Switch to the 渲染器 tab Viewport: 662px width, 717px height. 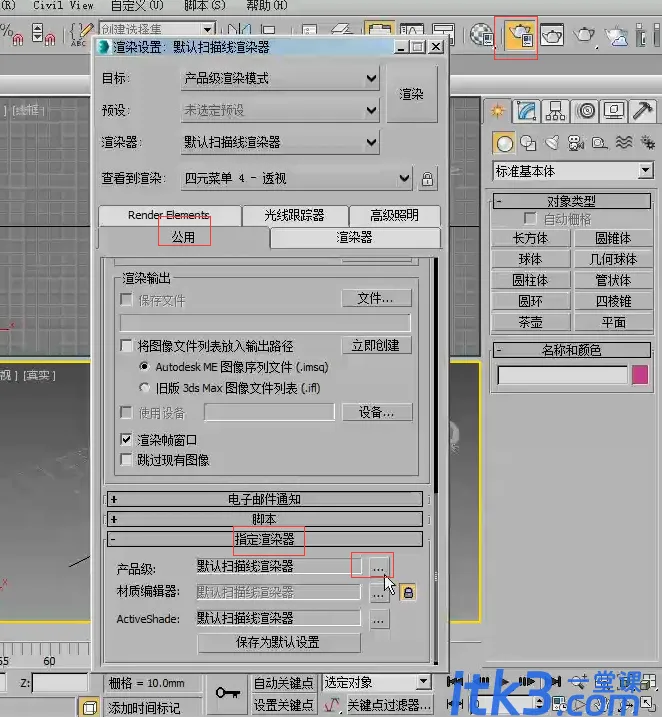(x=355, y=237)
